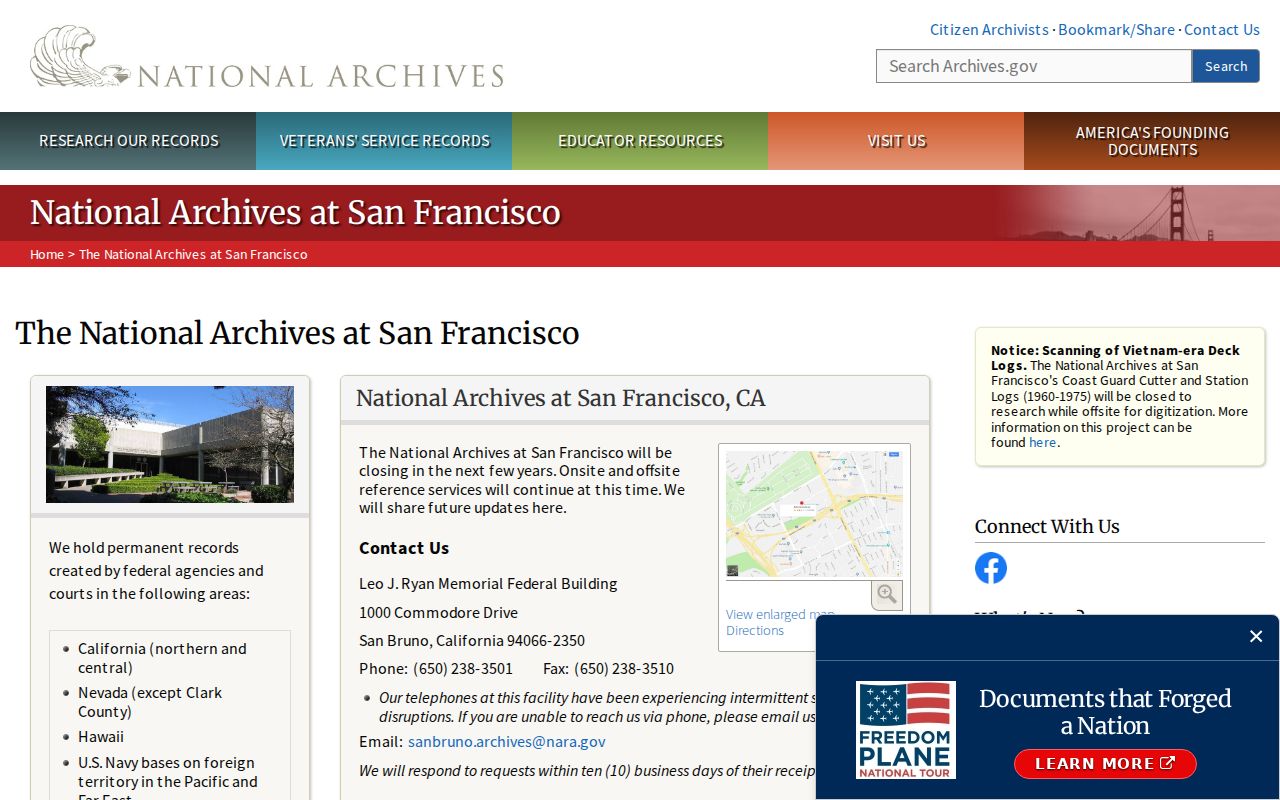1280x800 pixels.
Task: Click View enlarged map link
Action: click(780, 615)
